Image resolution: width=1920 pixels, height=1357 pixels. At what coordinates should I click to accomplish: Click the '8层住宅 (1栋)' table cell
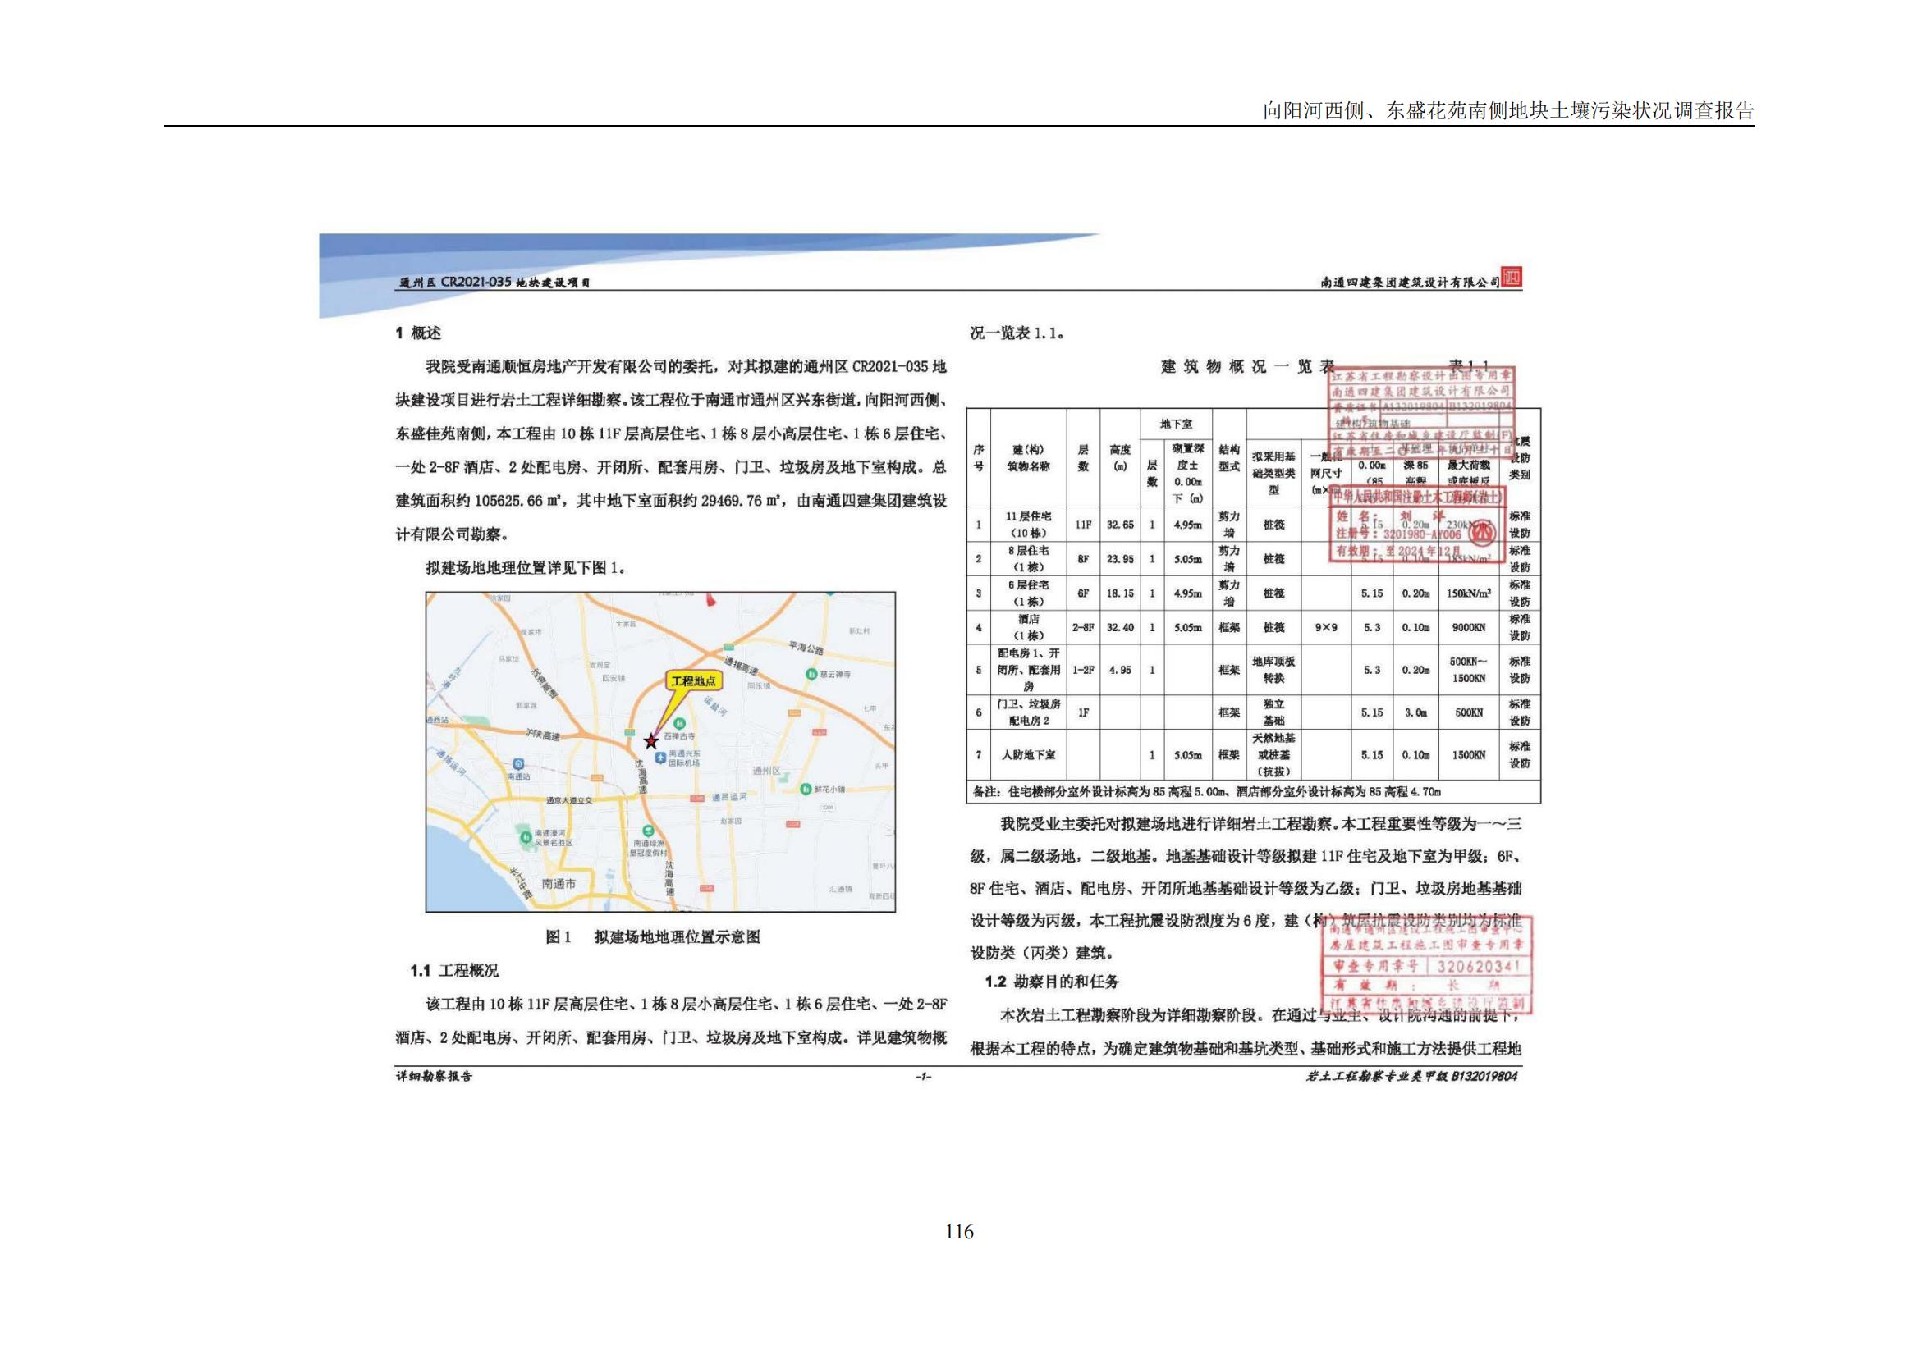pos(1028,559)
